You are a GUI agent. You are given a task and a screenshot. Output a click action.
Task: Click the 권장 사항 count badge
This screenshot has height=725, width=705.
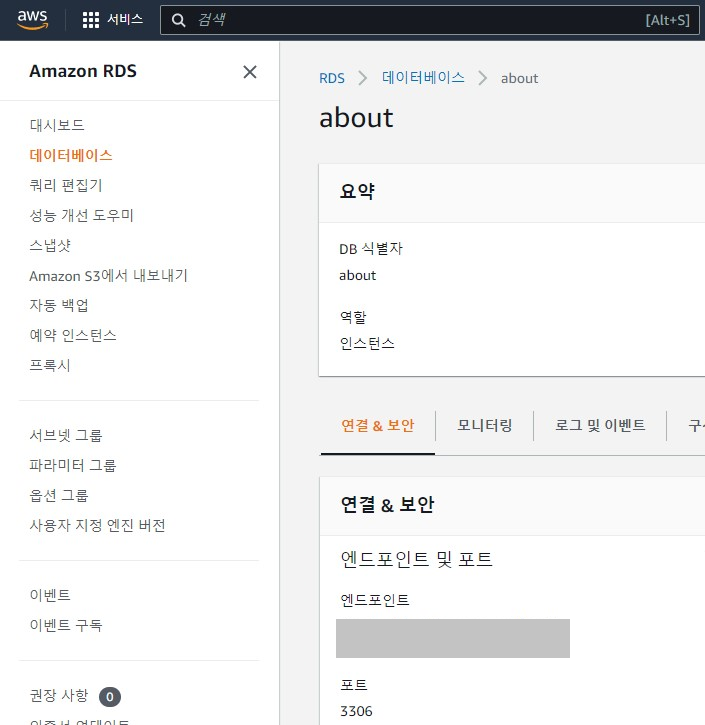point(110,697)
